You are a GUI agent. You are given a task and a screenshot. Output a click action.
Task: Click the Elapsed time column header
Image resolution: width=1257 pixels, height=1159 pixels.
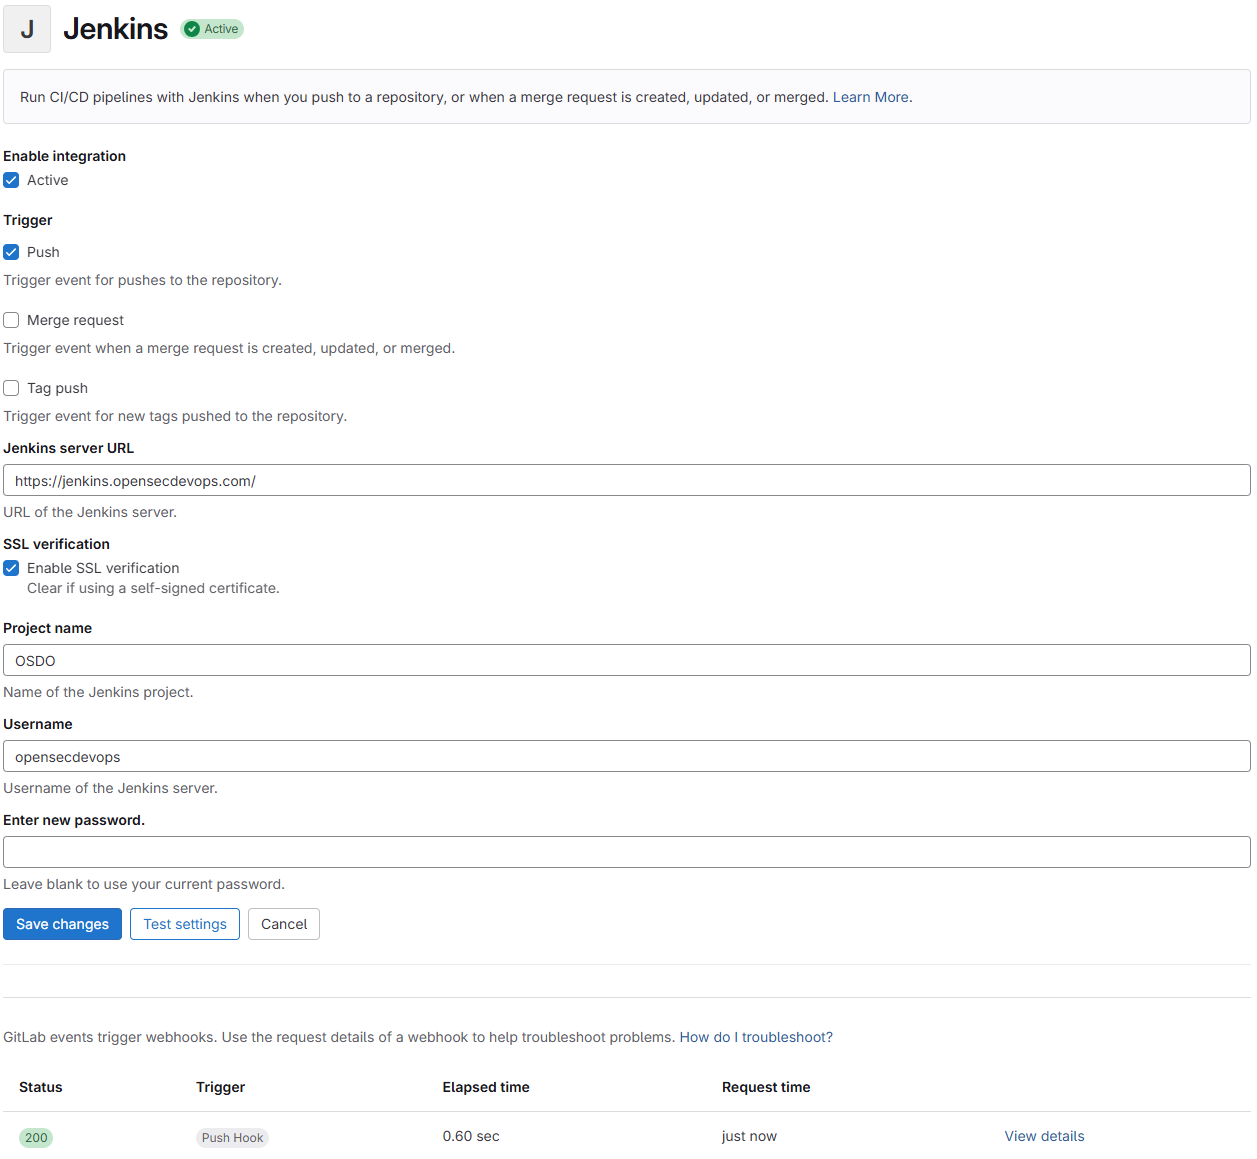click(486, 1087)
